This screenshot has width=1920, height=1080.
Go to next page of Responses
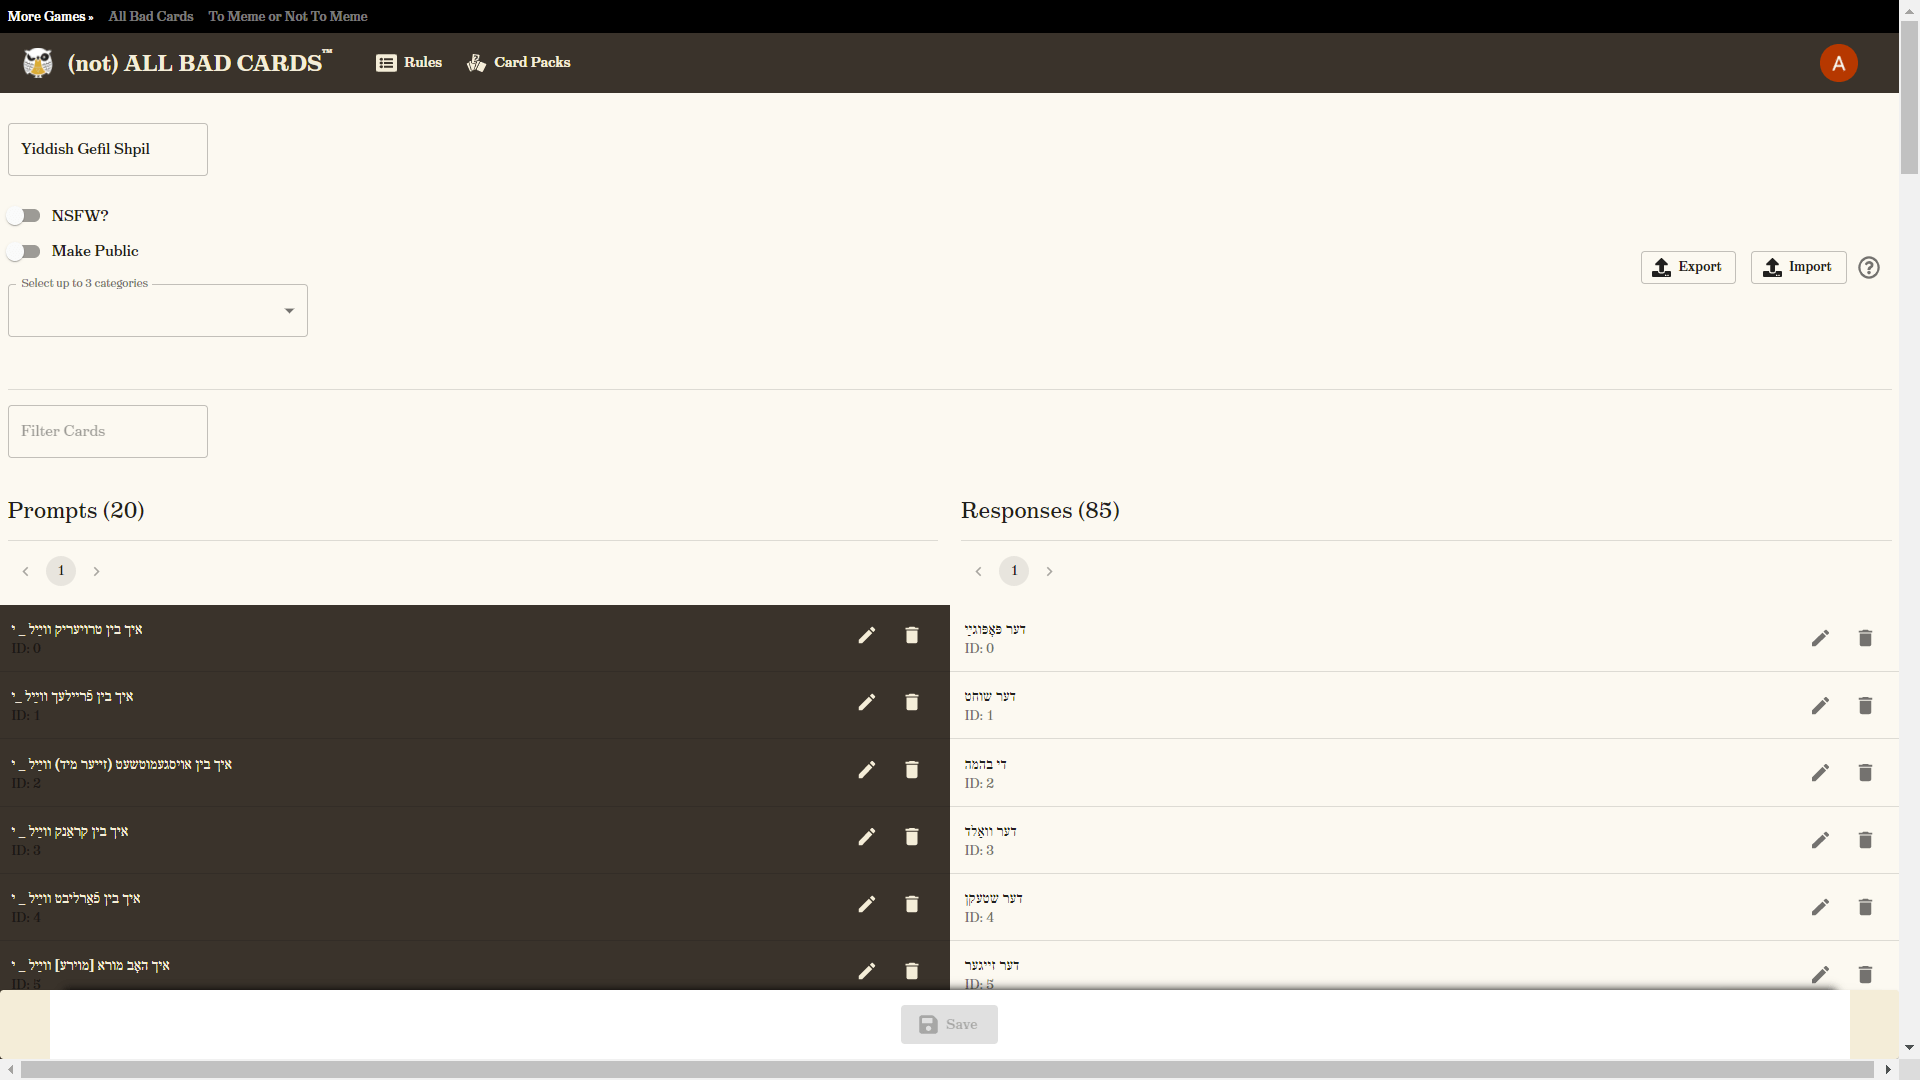(x=1049, y=572)
